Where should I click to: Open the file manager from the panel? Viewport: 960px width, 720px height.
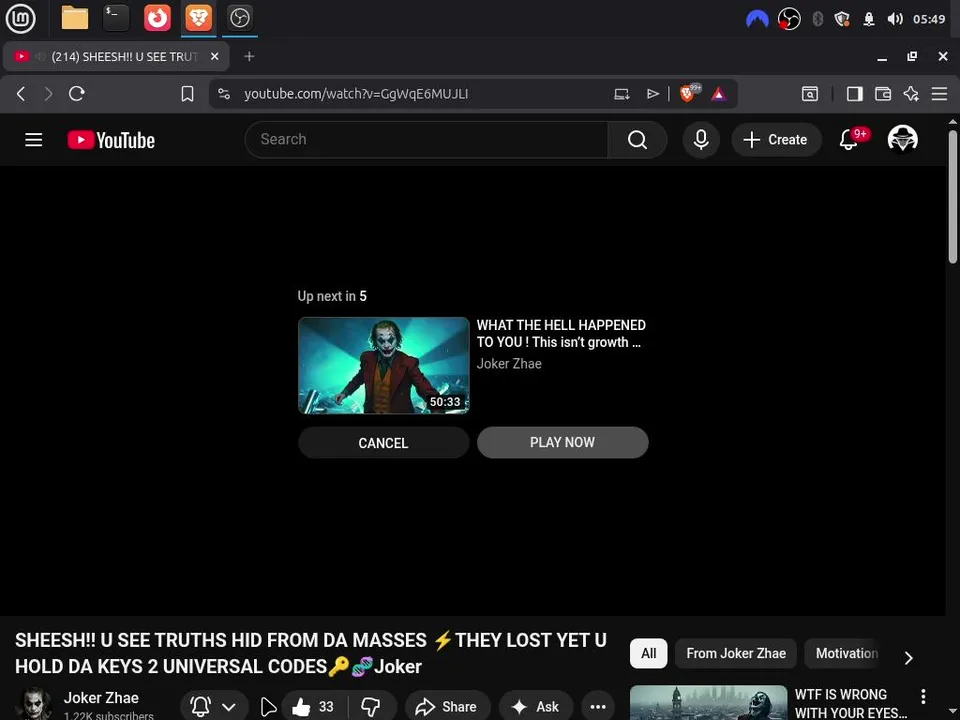75,18
